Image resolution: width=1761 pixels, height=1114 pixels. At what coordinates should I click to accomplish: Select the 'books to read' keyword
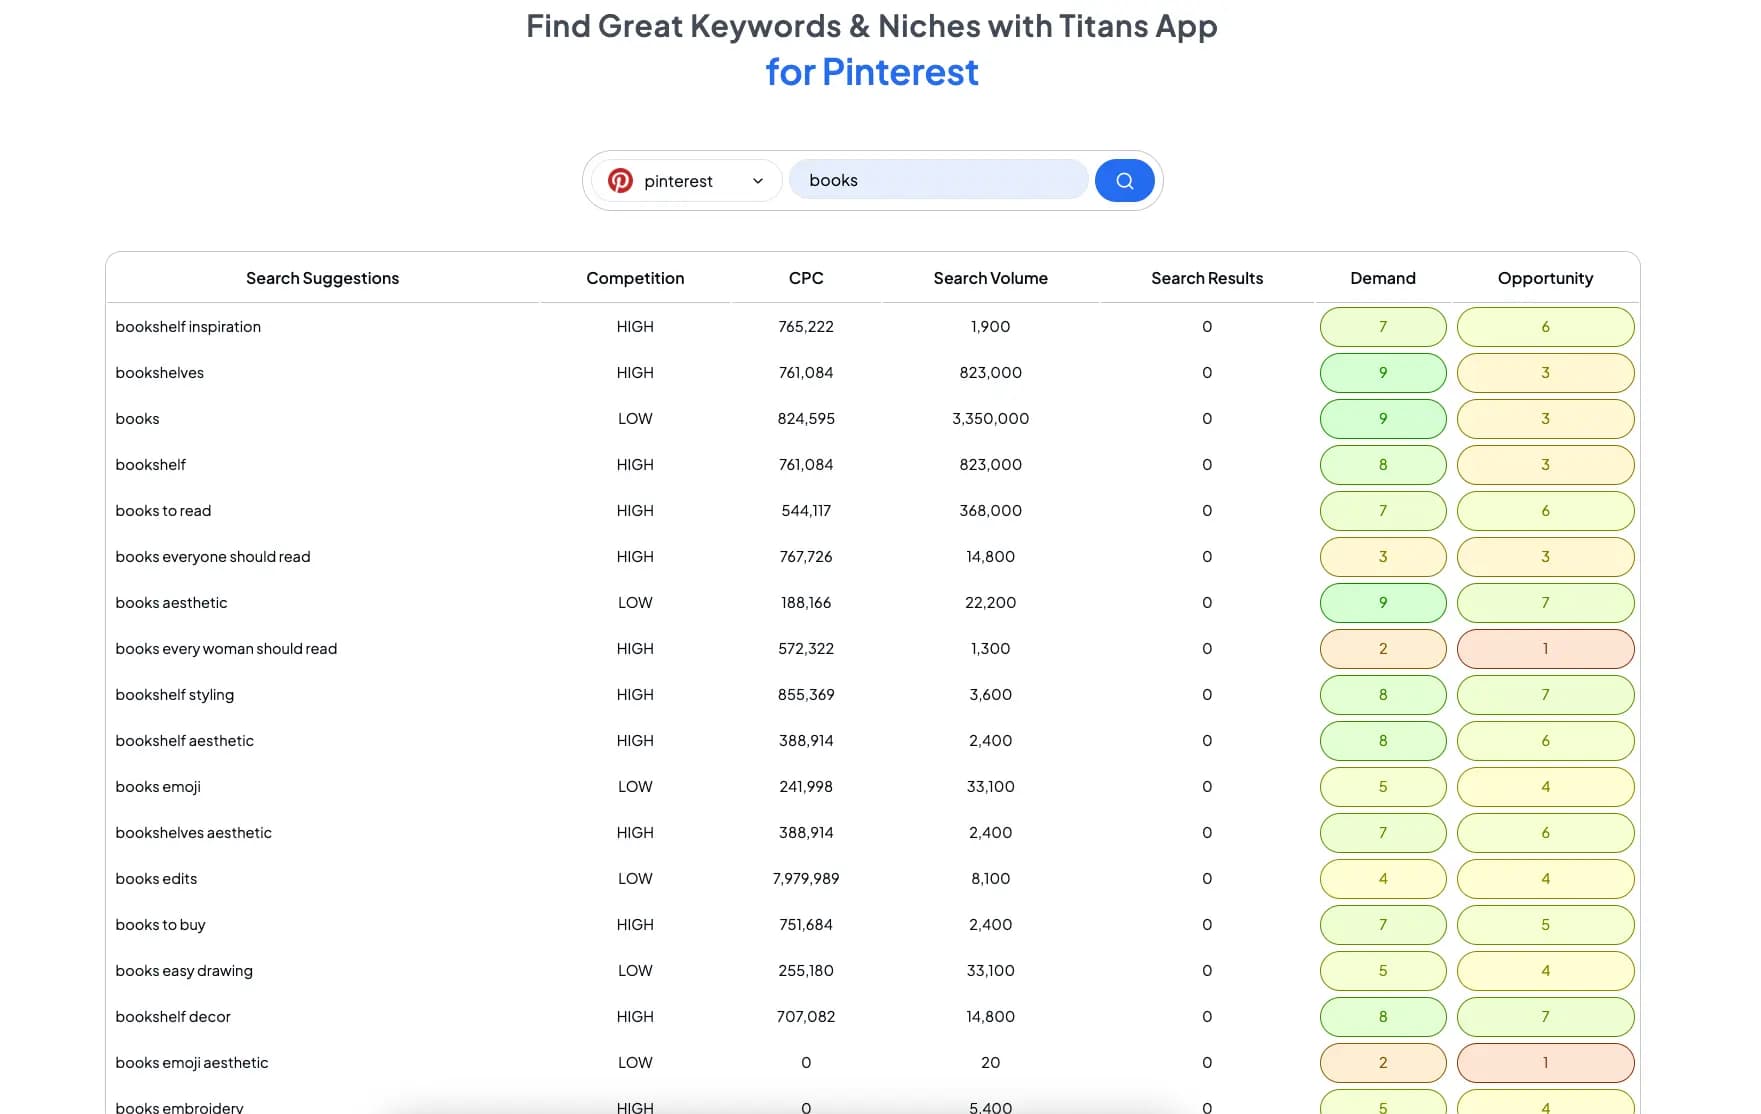tap(163, 511)
